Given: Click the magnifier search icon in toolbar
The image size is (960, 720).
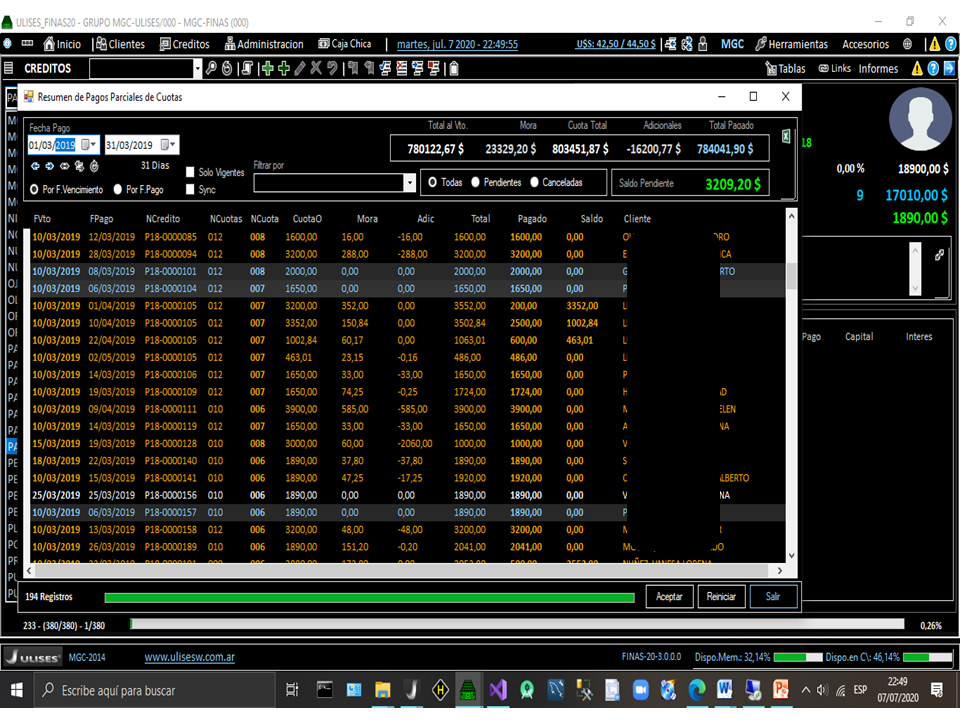Looking at the screenshot, I should (x=211, y=69).
